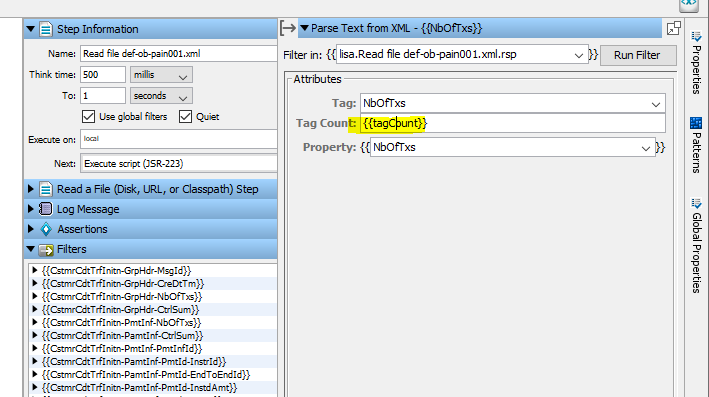Click the Tag Count input field
Viewport: 709px width, 397px height.
pos(513,123)
